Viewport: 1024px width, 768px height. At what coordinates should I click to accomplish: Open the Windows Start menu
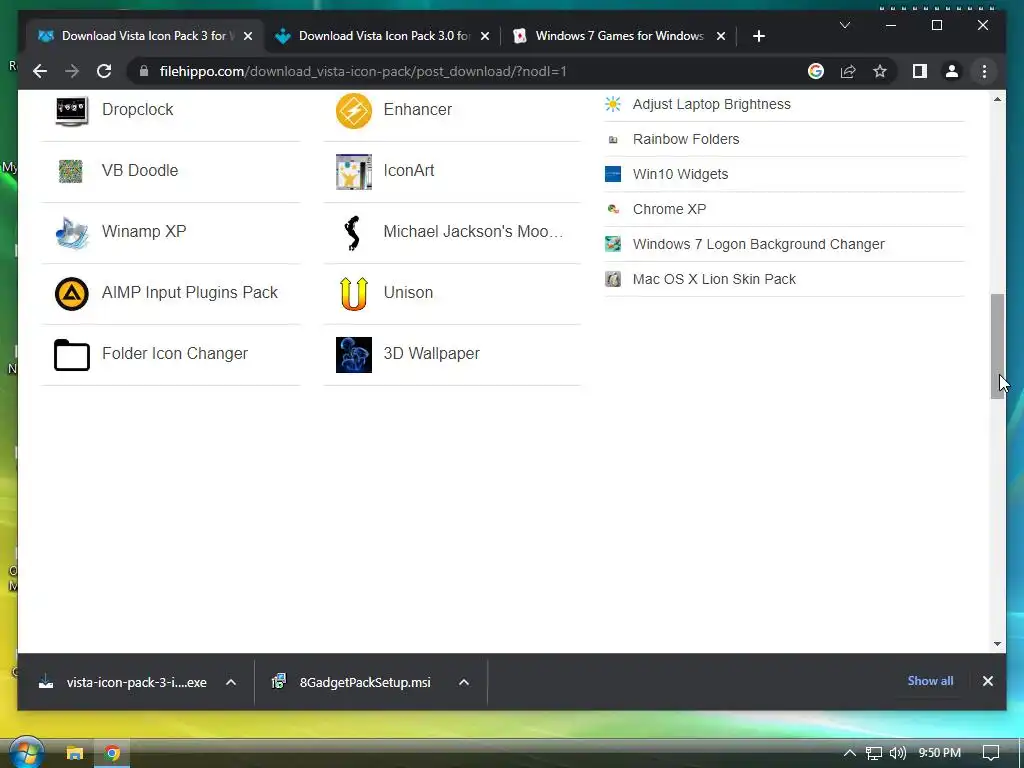(26, 752)
